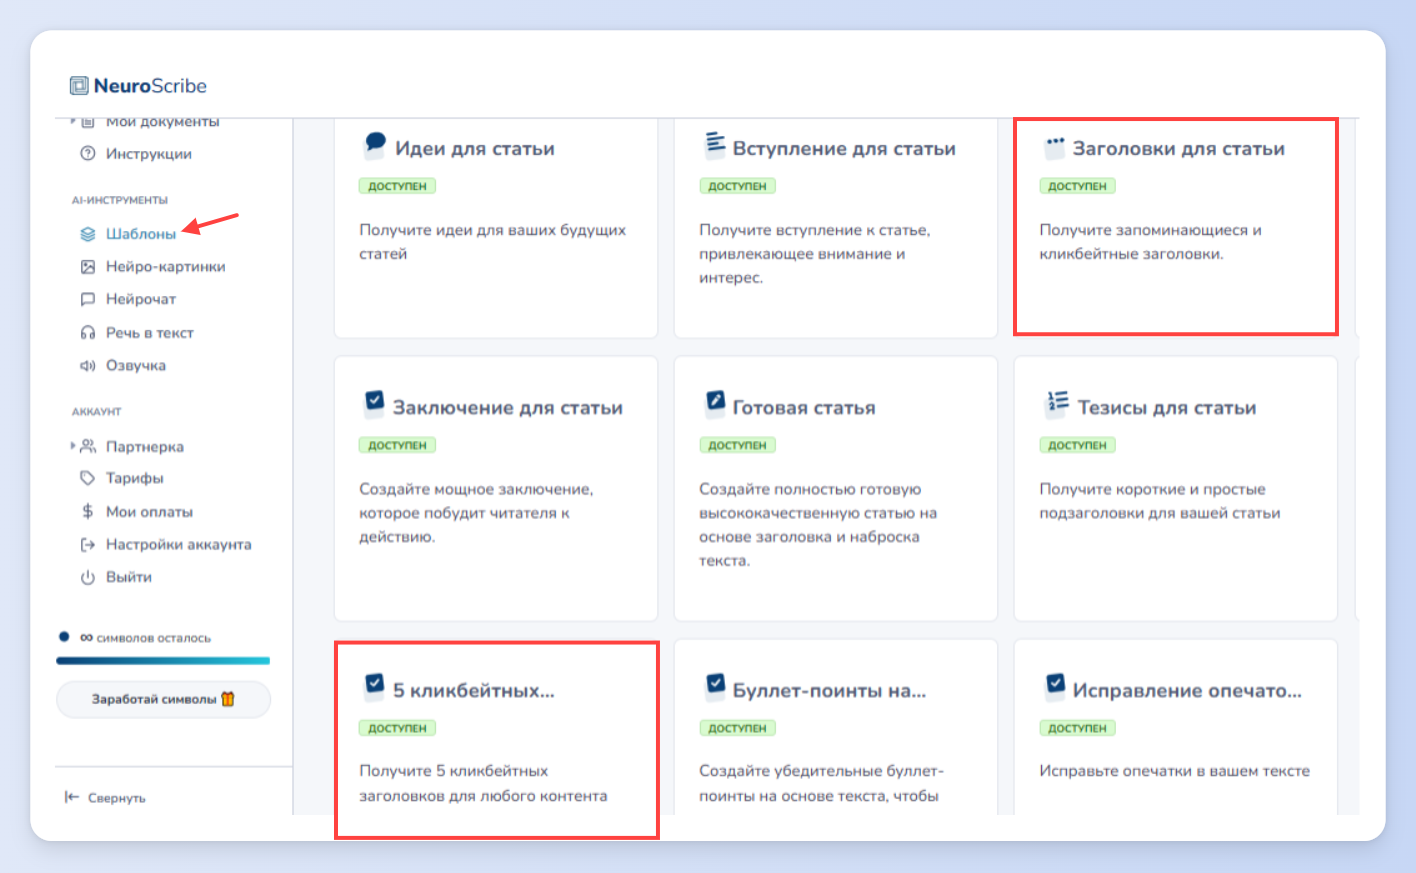
Task: Click the 5 кликбейтных card icon
Action: [374, 686]
